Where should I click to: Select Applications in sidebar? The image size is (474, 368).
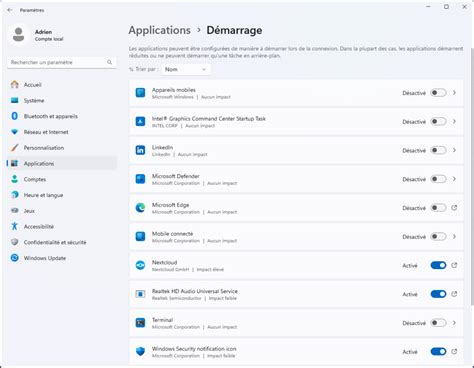(x=62, y=163)
